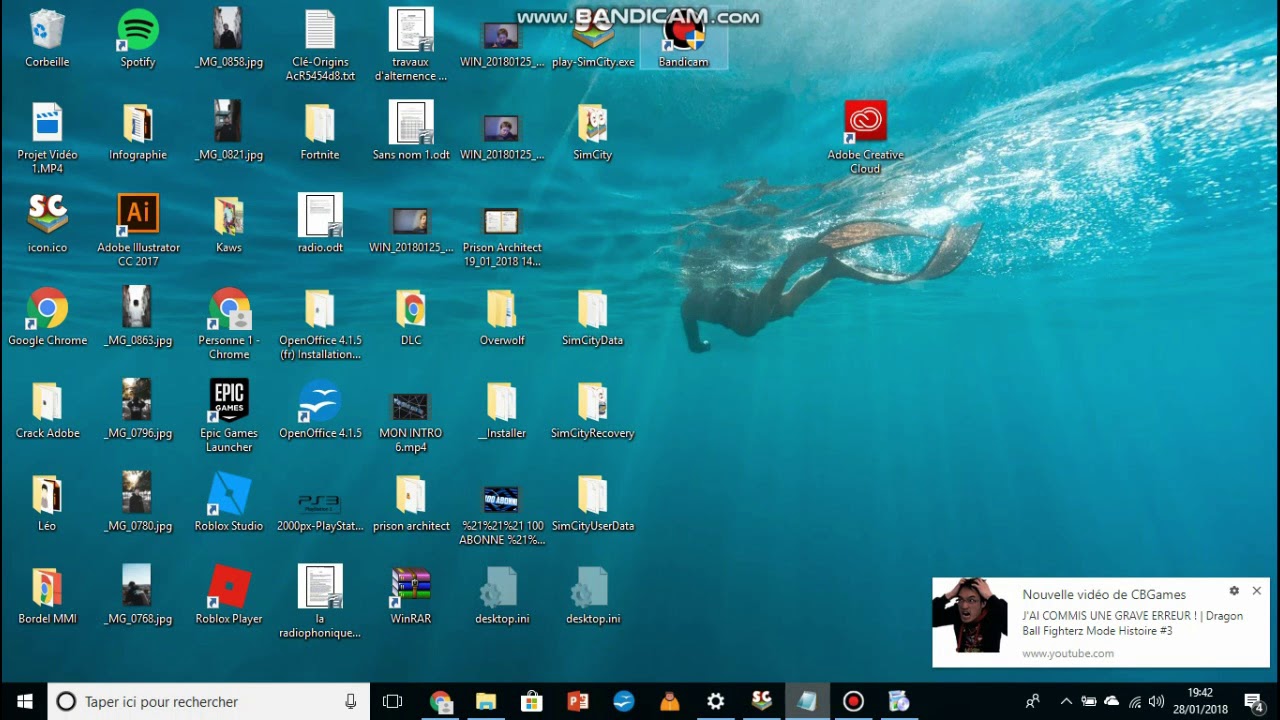Open the Corbeille recycle bin
Screen dimensions: 1280x720
click(x=46, y=30)
